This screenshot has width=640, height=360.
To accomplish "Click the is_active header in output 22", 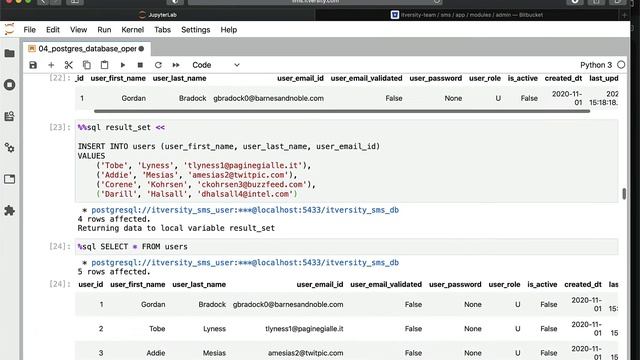I will [522, 78].
